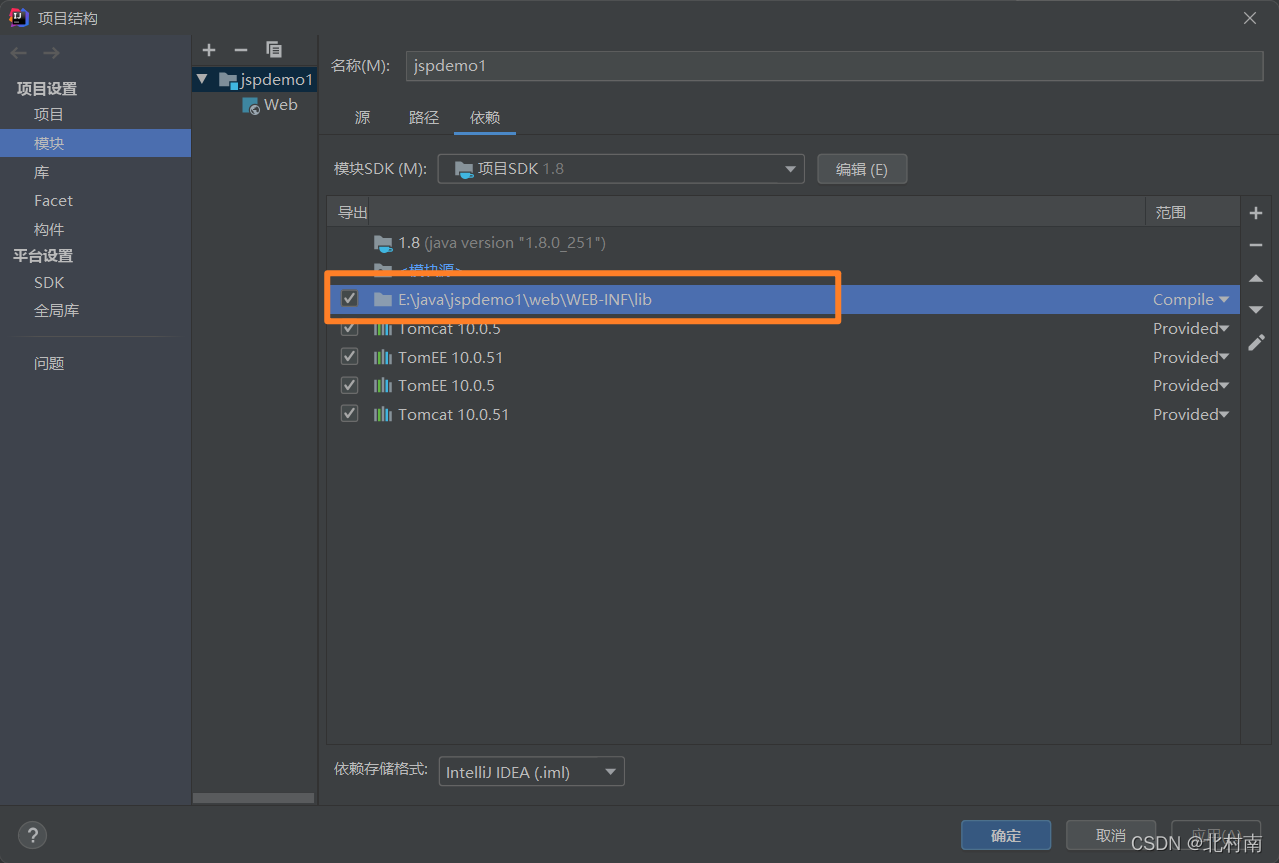
Task: Open 项目 in project settings
Action: coord(49,115)
